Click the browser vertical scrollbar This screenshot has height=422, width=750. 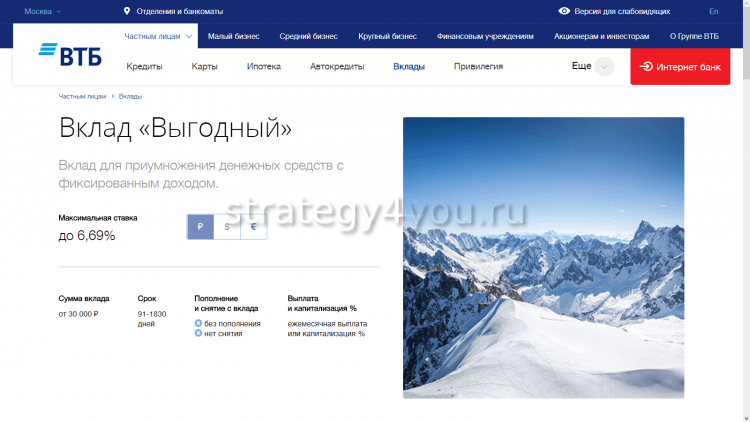tap(745, 200)
